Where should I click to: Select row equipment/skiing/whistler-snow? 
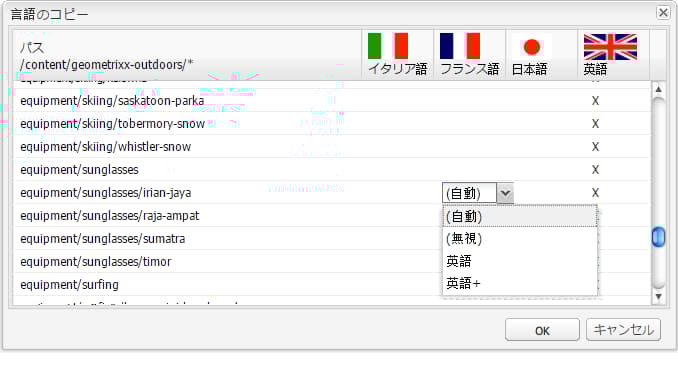point(332,147)
